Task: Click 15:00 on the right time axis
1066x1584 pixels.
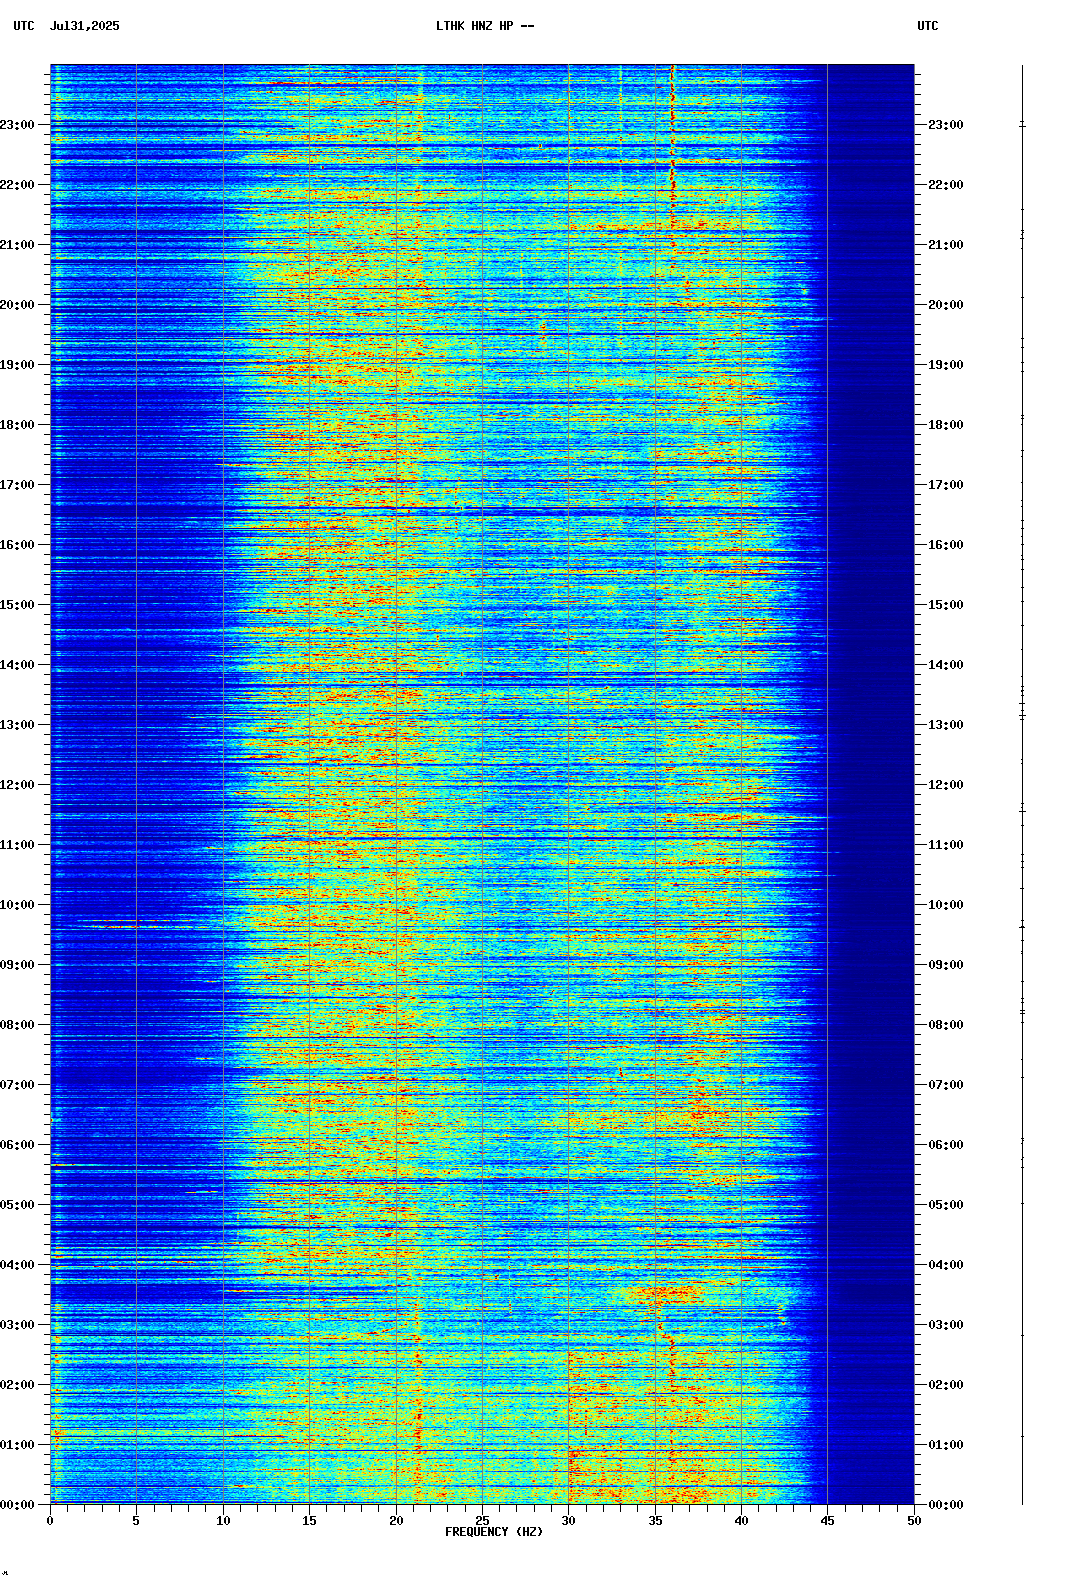Action: click(x=946, y=605)
